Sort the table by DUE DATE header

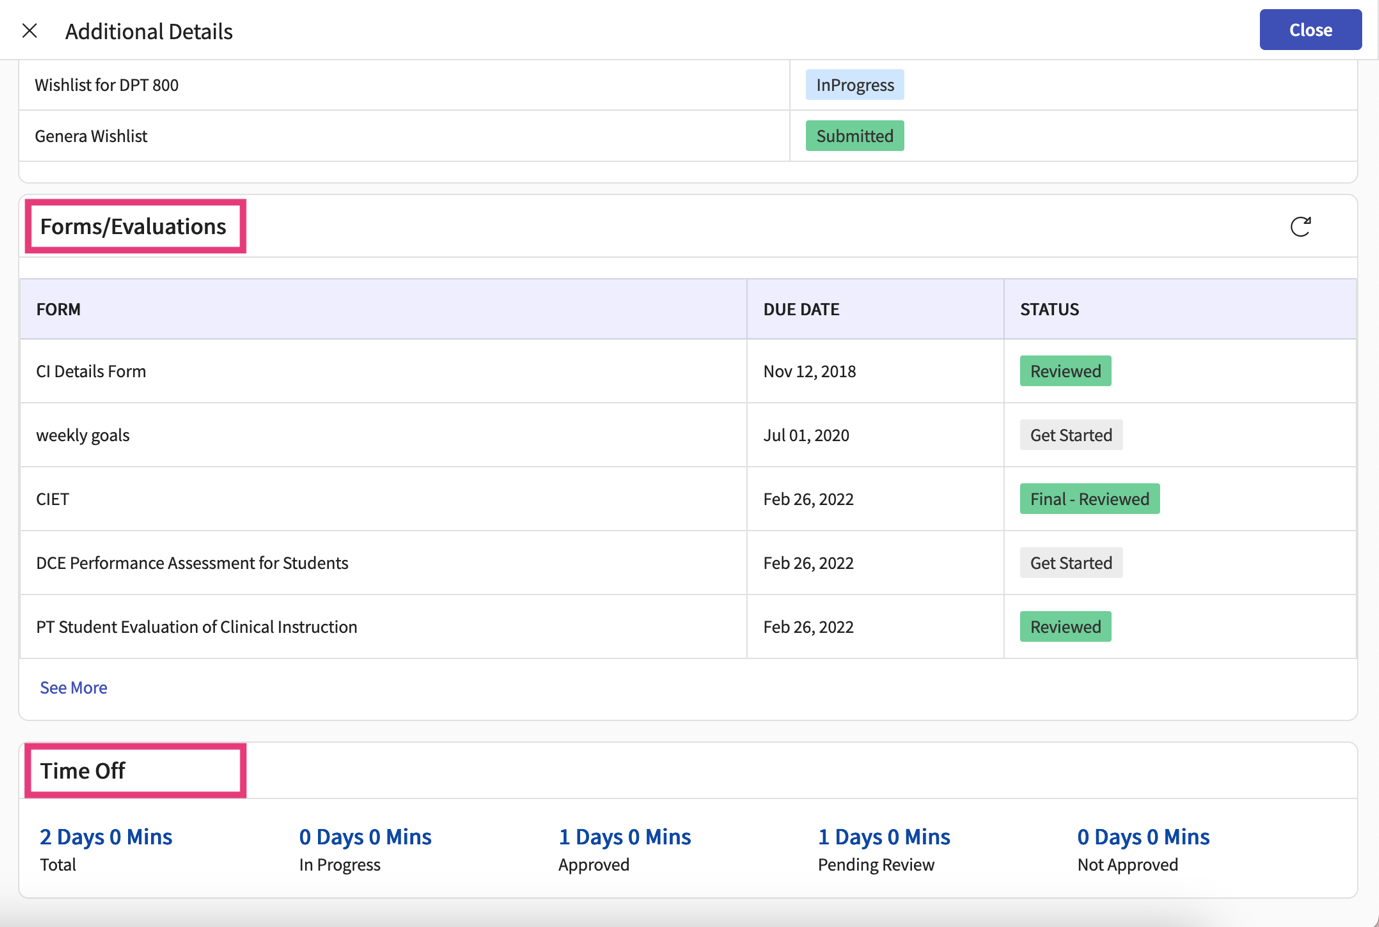click(x=800, y=309)
